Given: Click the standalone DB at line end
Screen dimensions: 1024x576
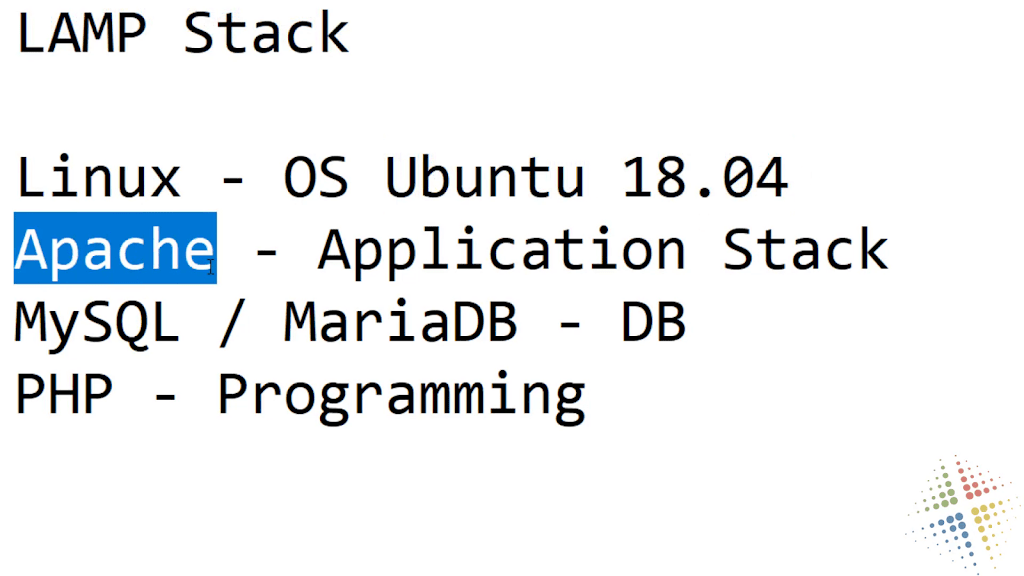Looking at the screenshot, I should 653,322.
